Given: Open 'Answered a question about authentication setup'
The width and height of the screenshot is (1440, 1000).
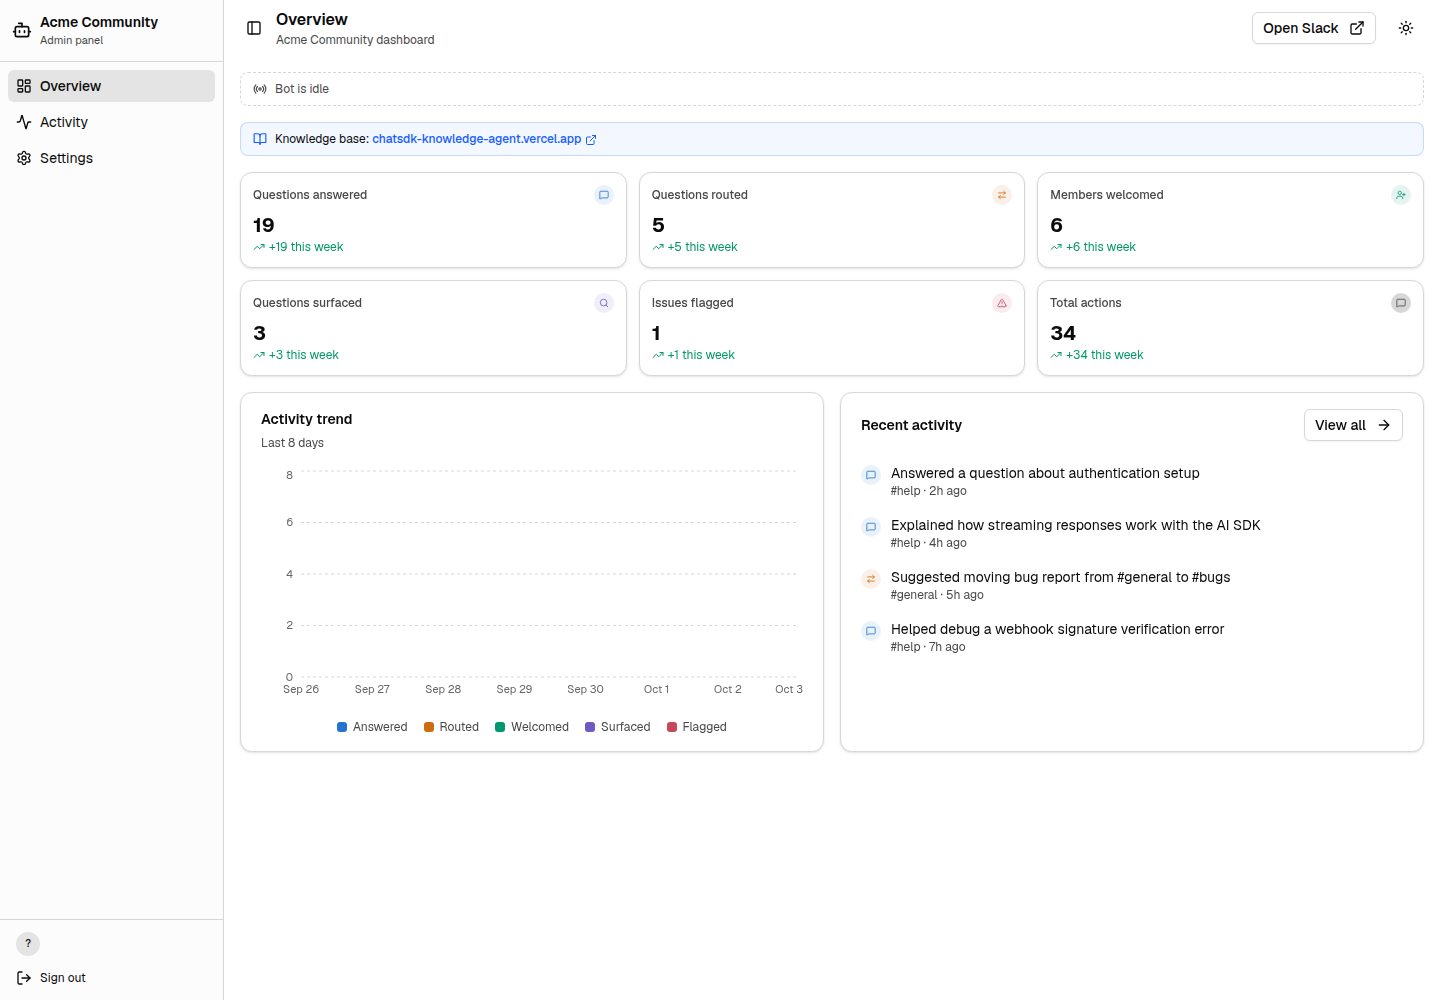Looking at the screenshot, I should pos(1045,473).
